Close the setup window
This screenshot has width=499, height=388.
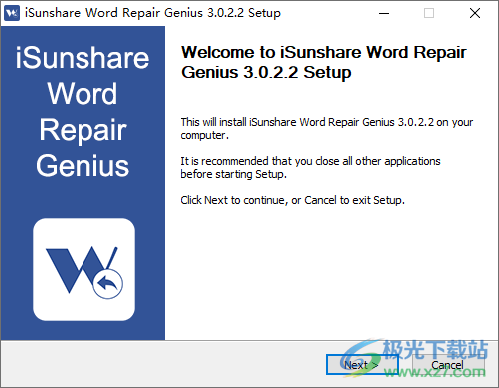click(475, 13)
